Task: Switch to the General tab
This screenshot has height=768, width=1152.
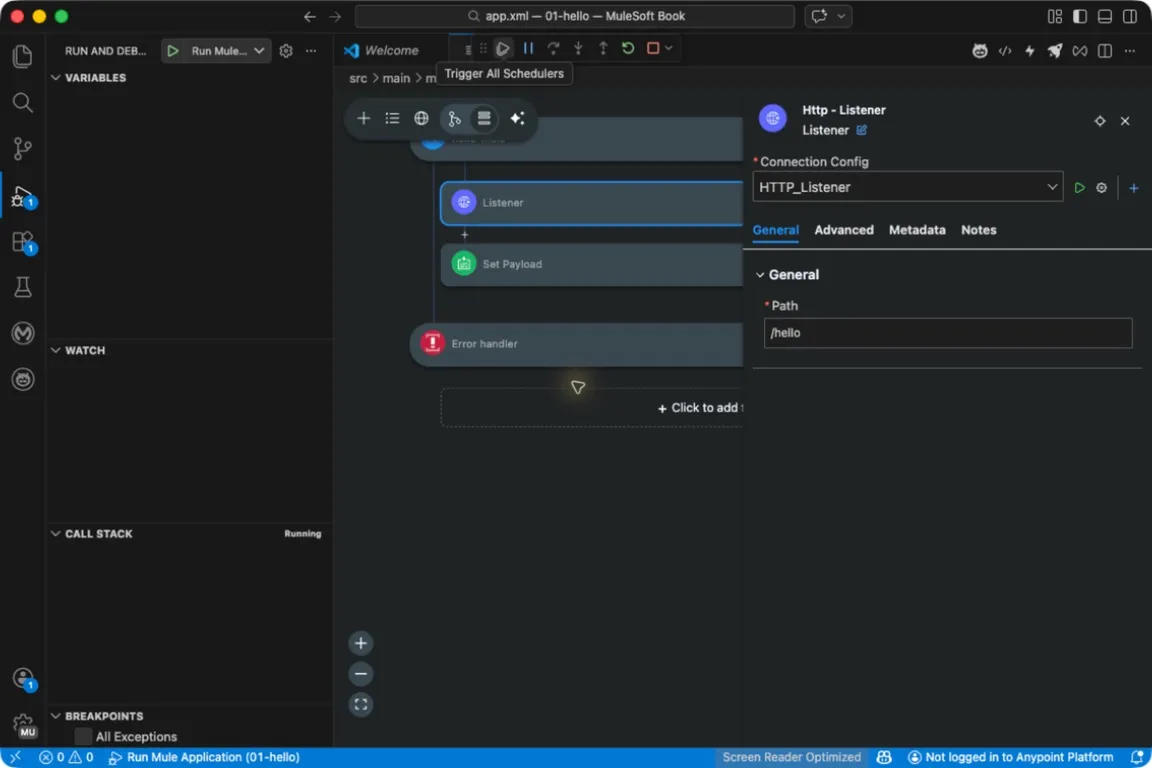Action: click(775, 230)
